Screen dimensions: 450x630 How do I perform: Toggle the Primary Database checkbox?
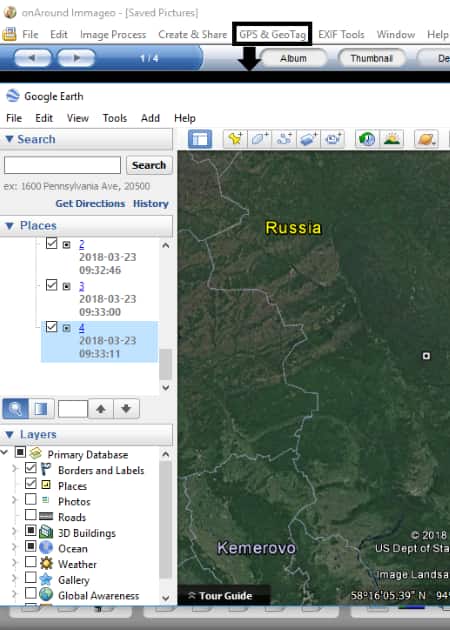[x=20, y=452]
